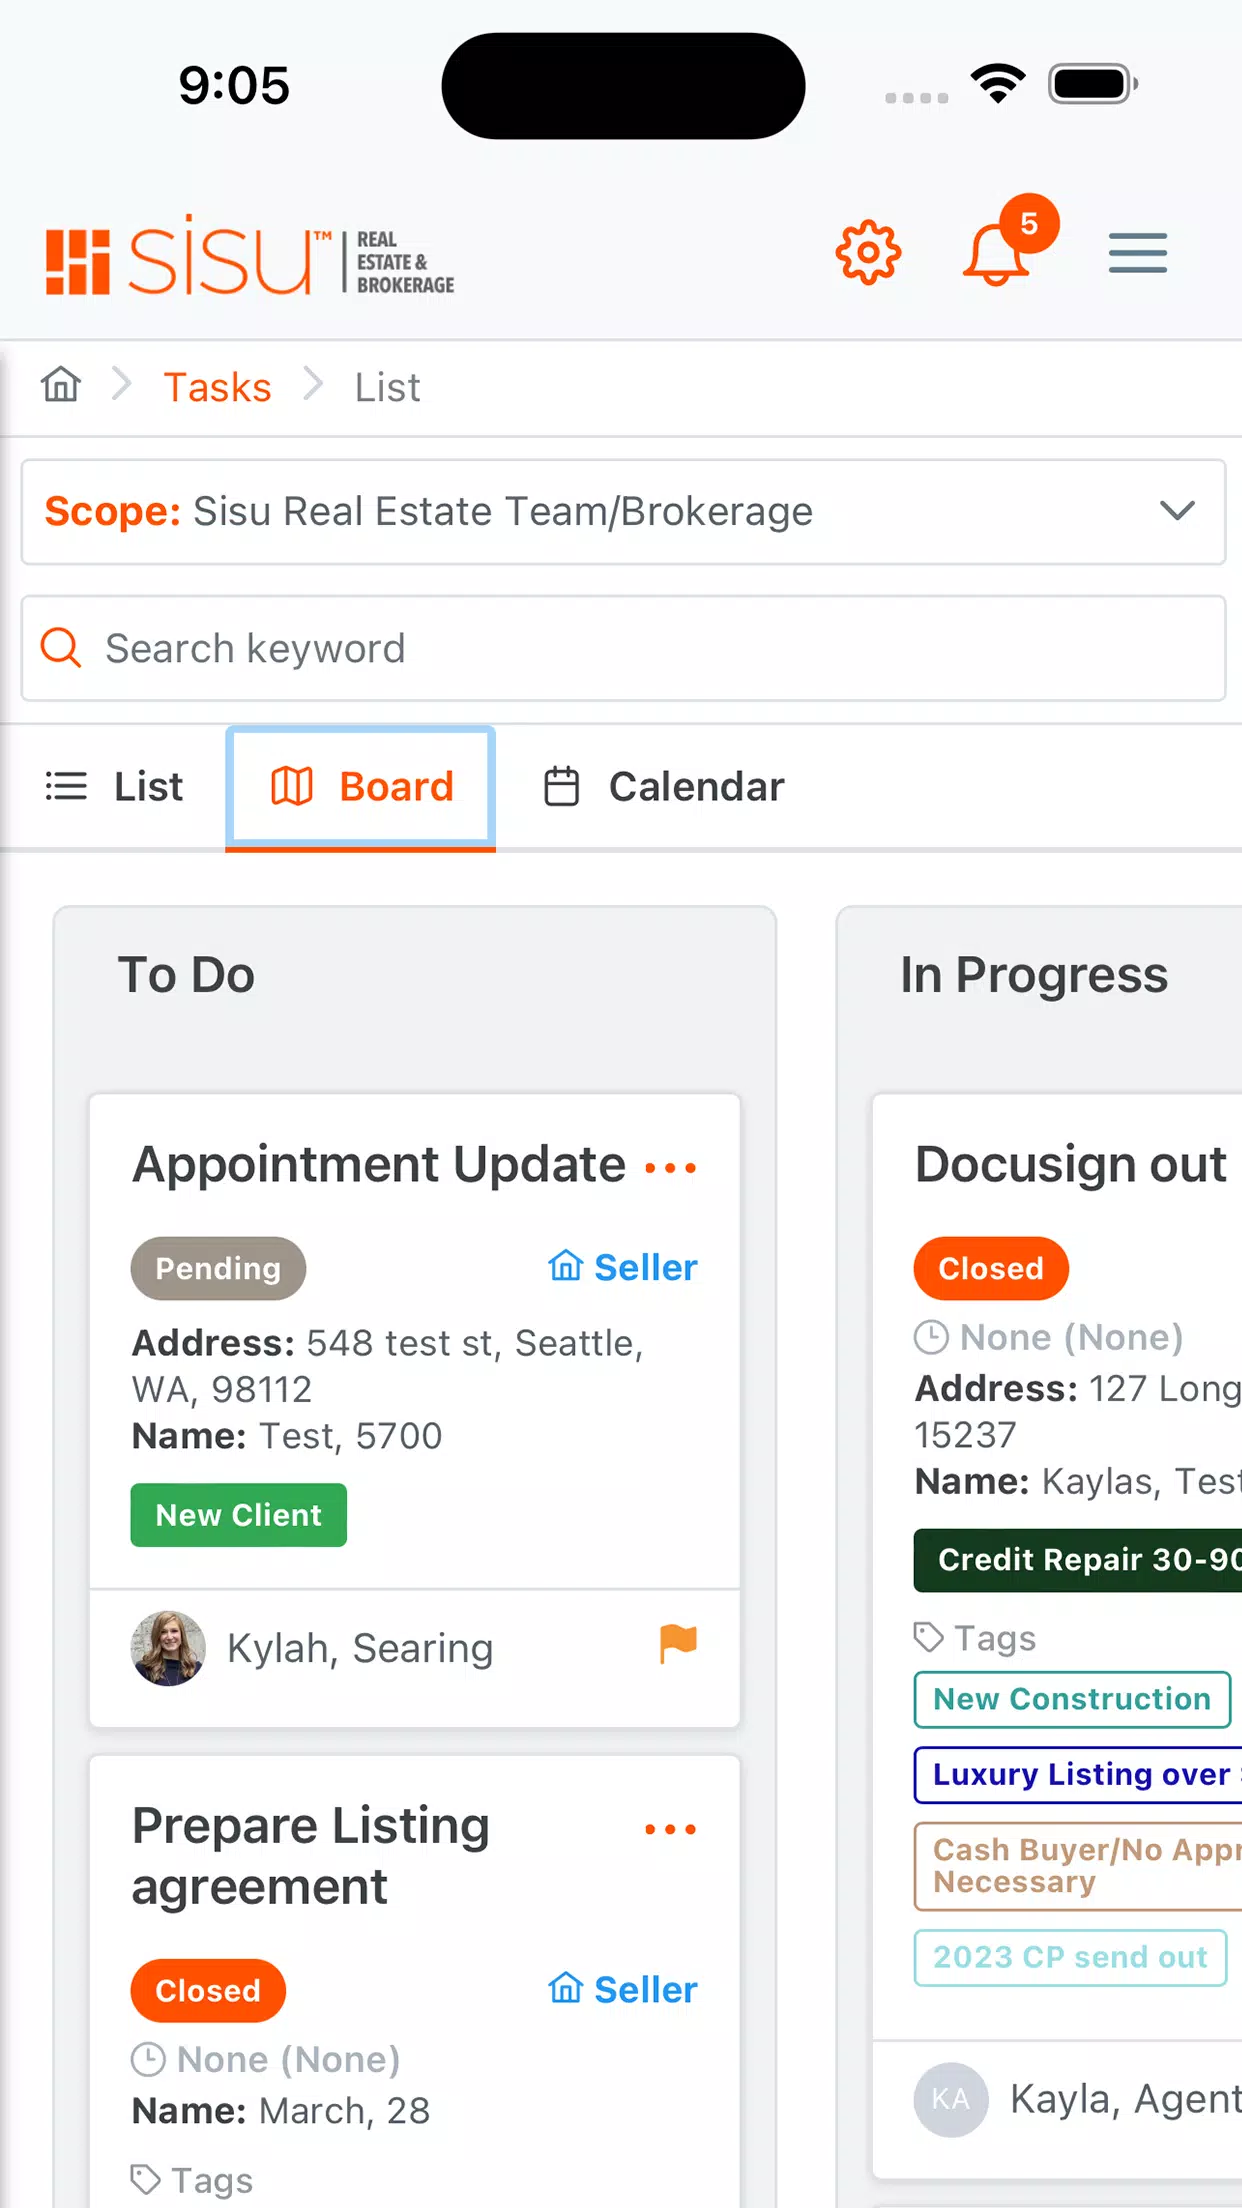Click the Seller link on Appointment Update
This screenshot has width=1242, height=2208.
point(623,1267)
